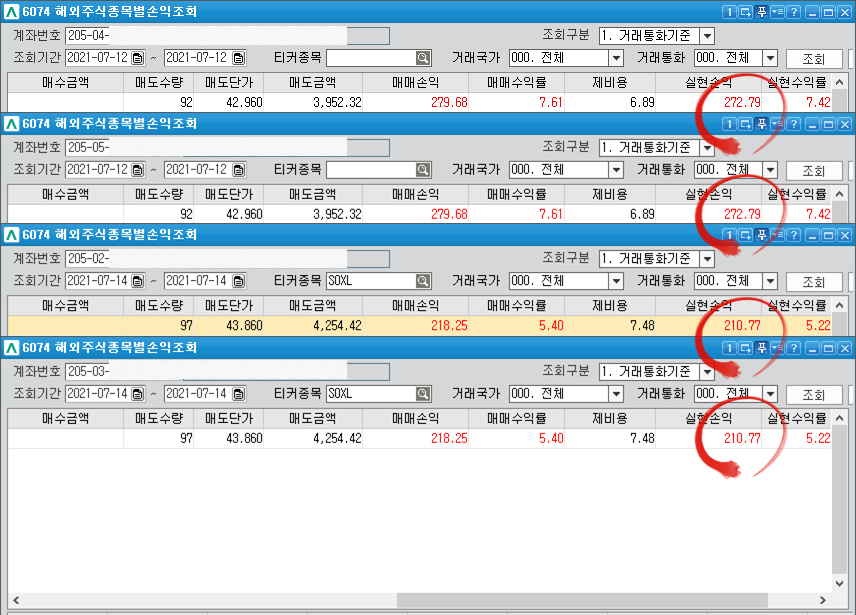Screen dimensions: 856x615
Task: Open end-date calendar in 205-05 window
Action: [x=239, y=170]
